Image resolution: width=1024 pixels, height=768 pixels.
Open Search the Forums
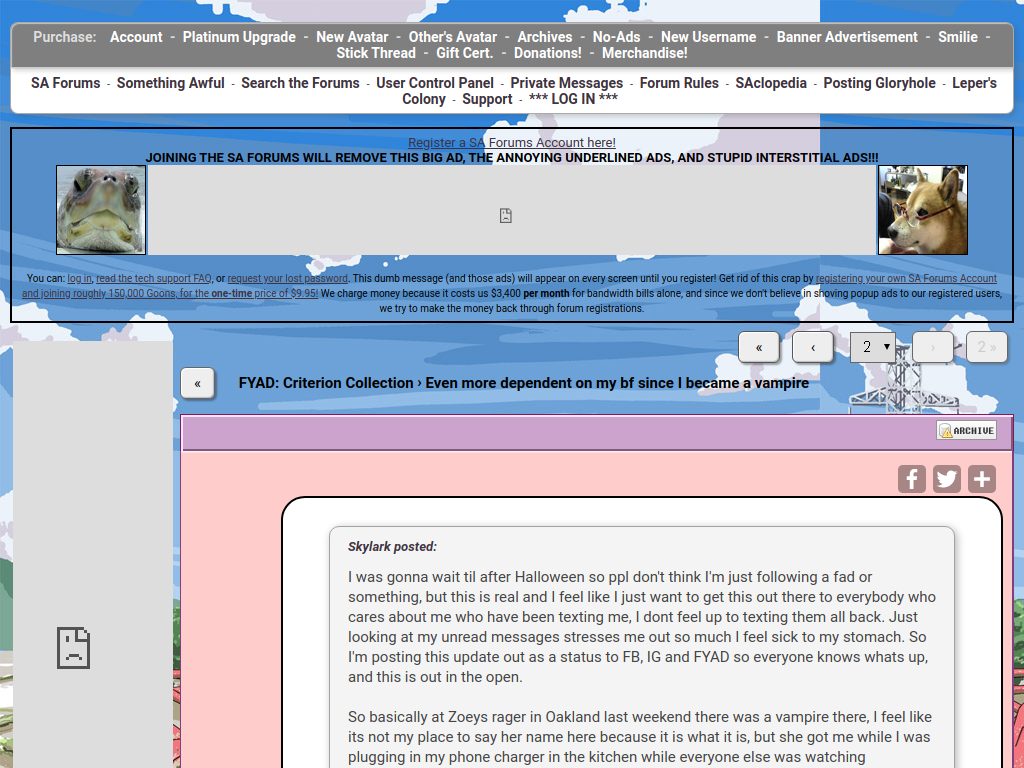pyautogui.click(x=300, y=83)
